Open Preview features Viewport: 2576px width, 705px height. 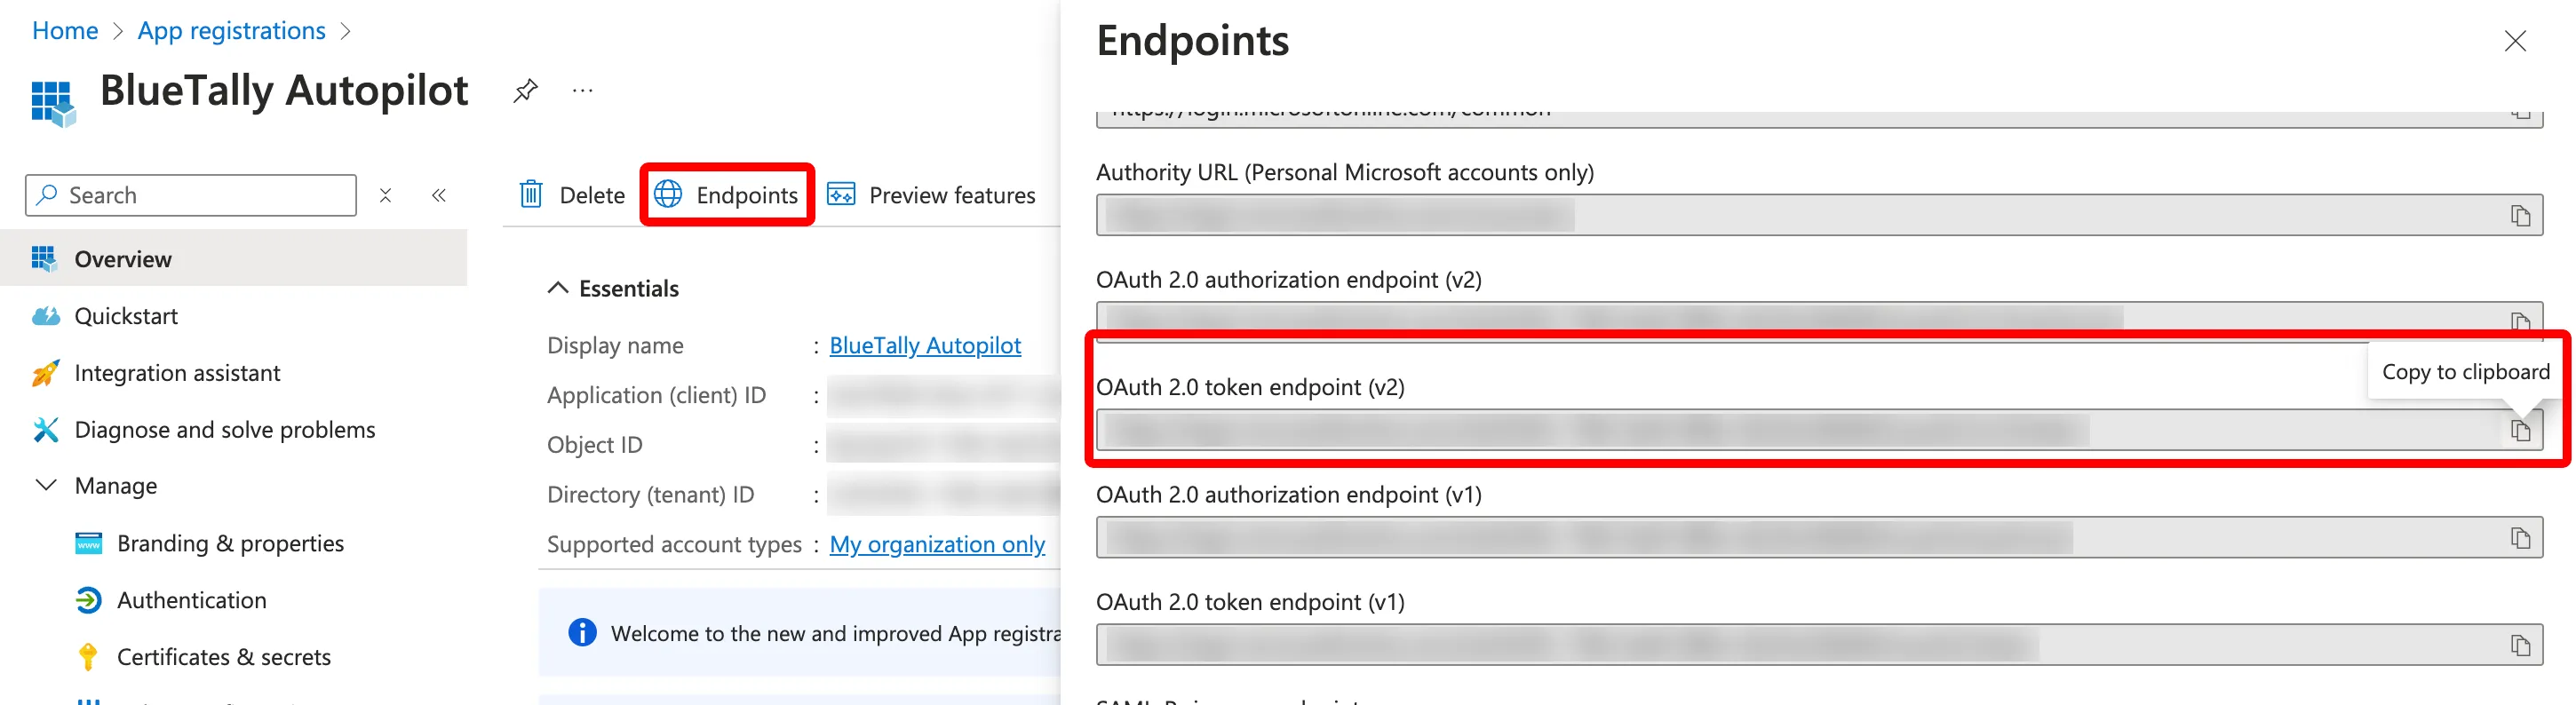click(931, 195)
